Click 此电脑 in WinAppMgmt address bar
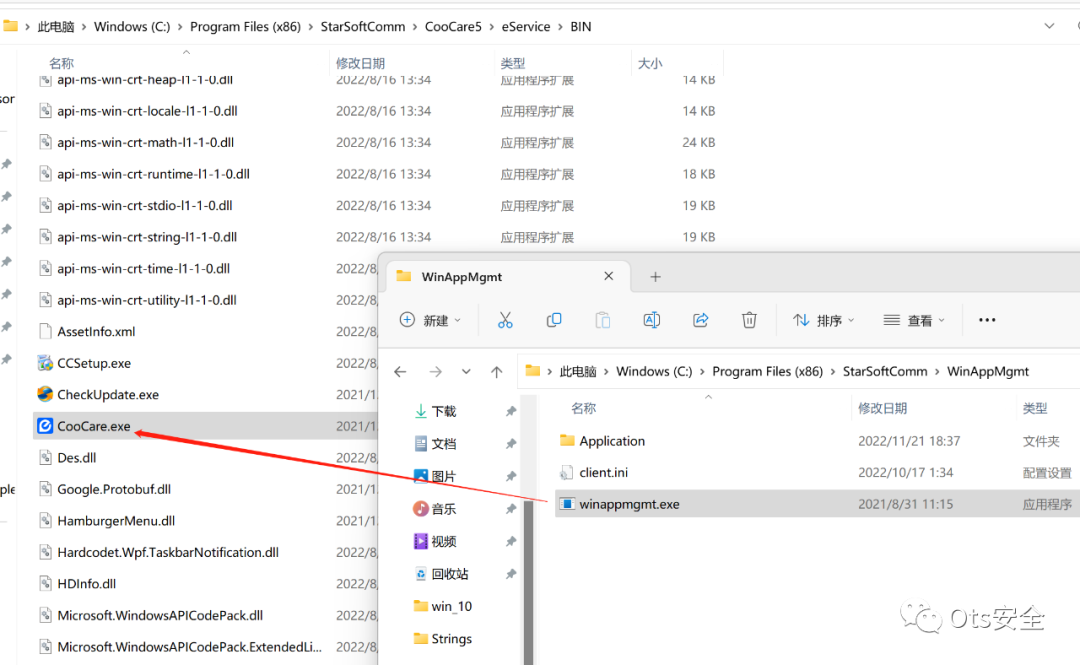Screen dimensions: 1080x665 pyautogui.click(x=577, y=371)
